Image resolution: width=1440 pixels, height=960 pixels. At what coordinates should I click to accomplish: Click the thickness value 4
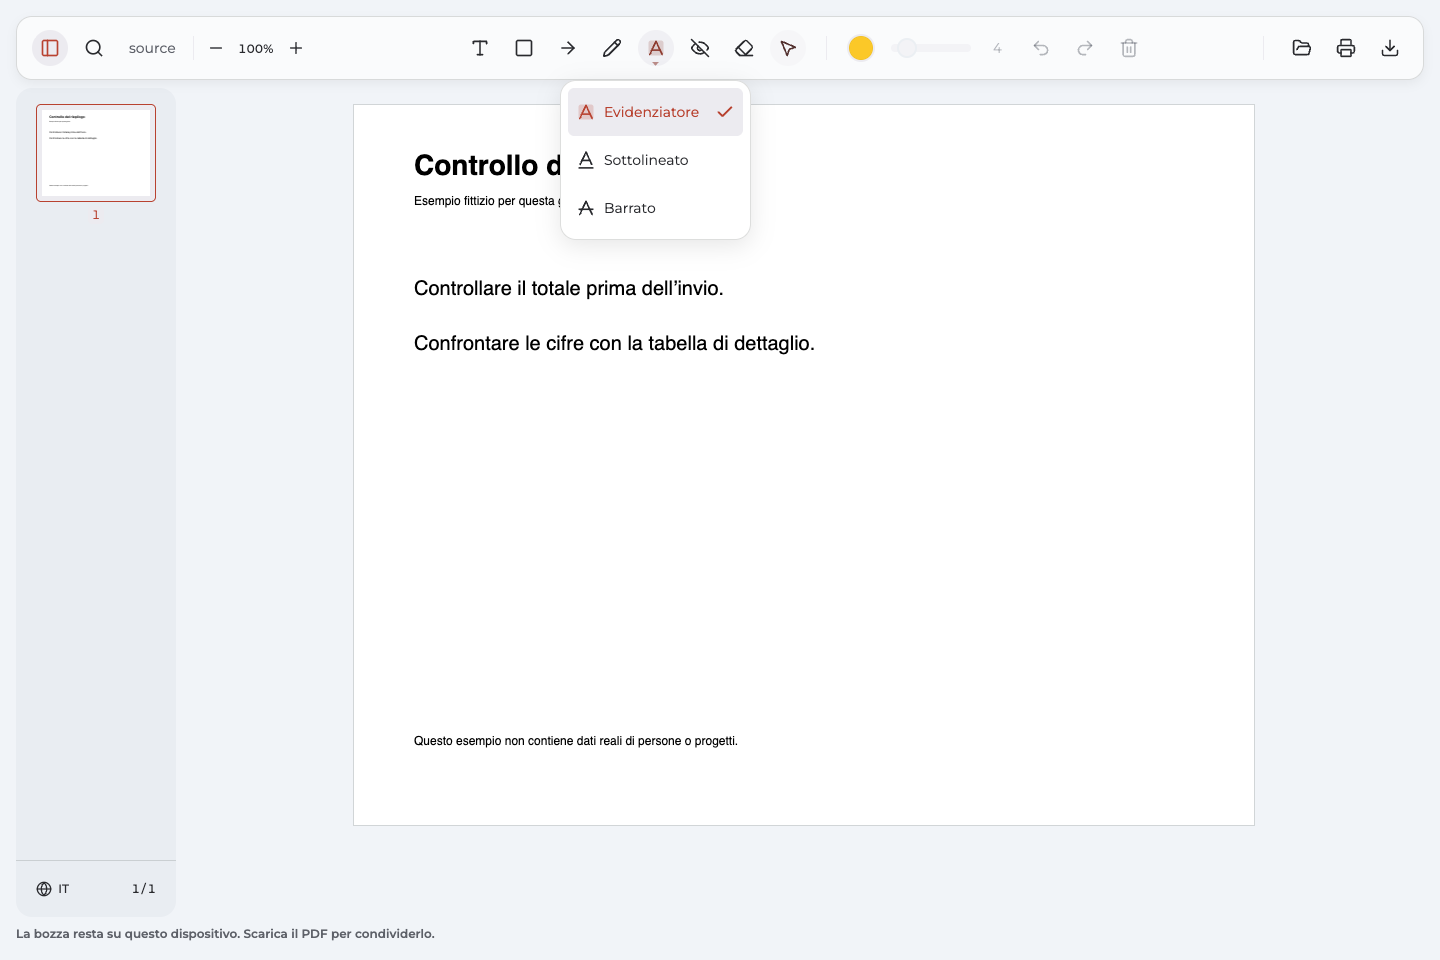tap(997, 48)
